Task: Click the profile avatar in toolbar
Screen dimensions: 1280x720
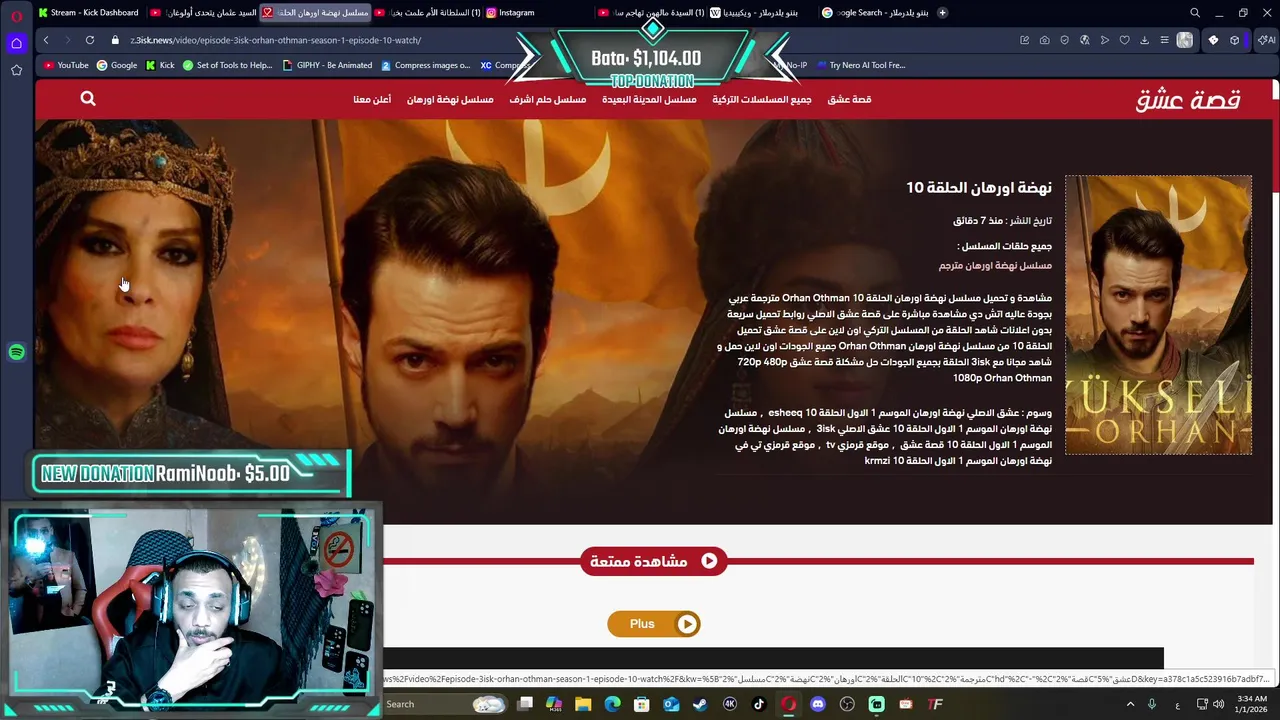Action: click(x=1185, y=40)
